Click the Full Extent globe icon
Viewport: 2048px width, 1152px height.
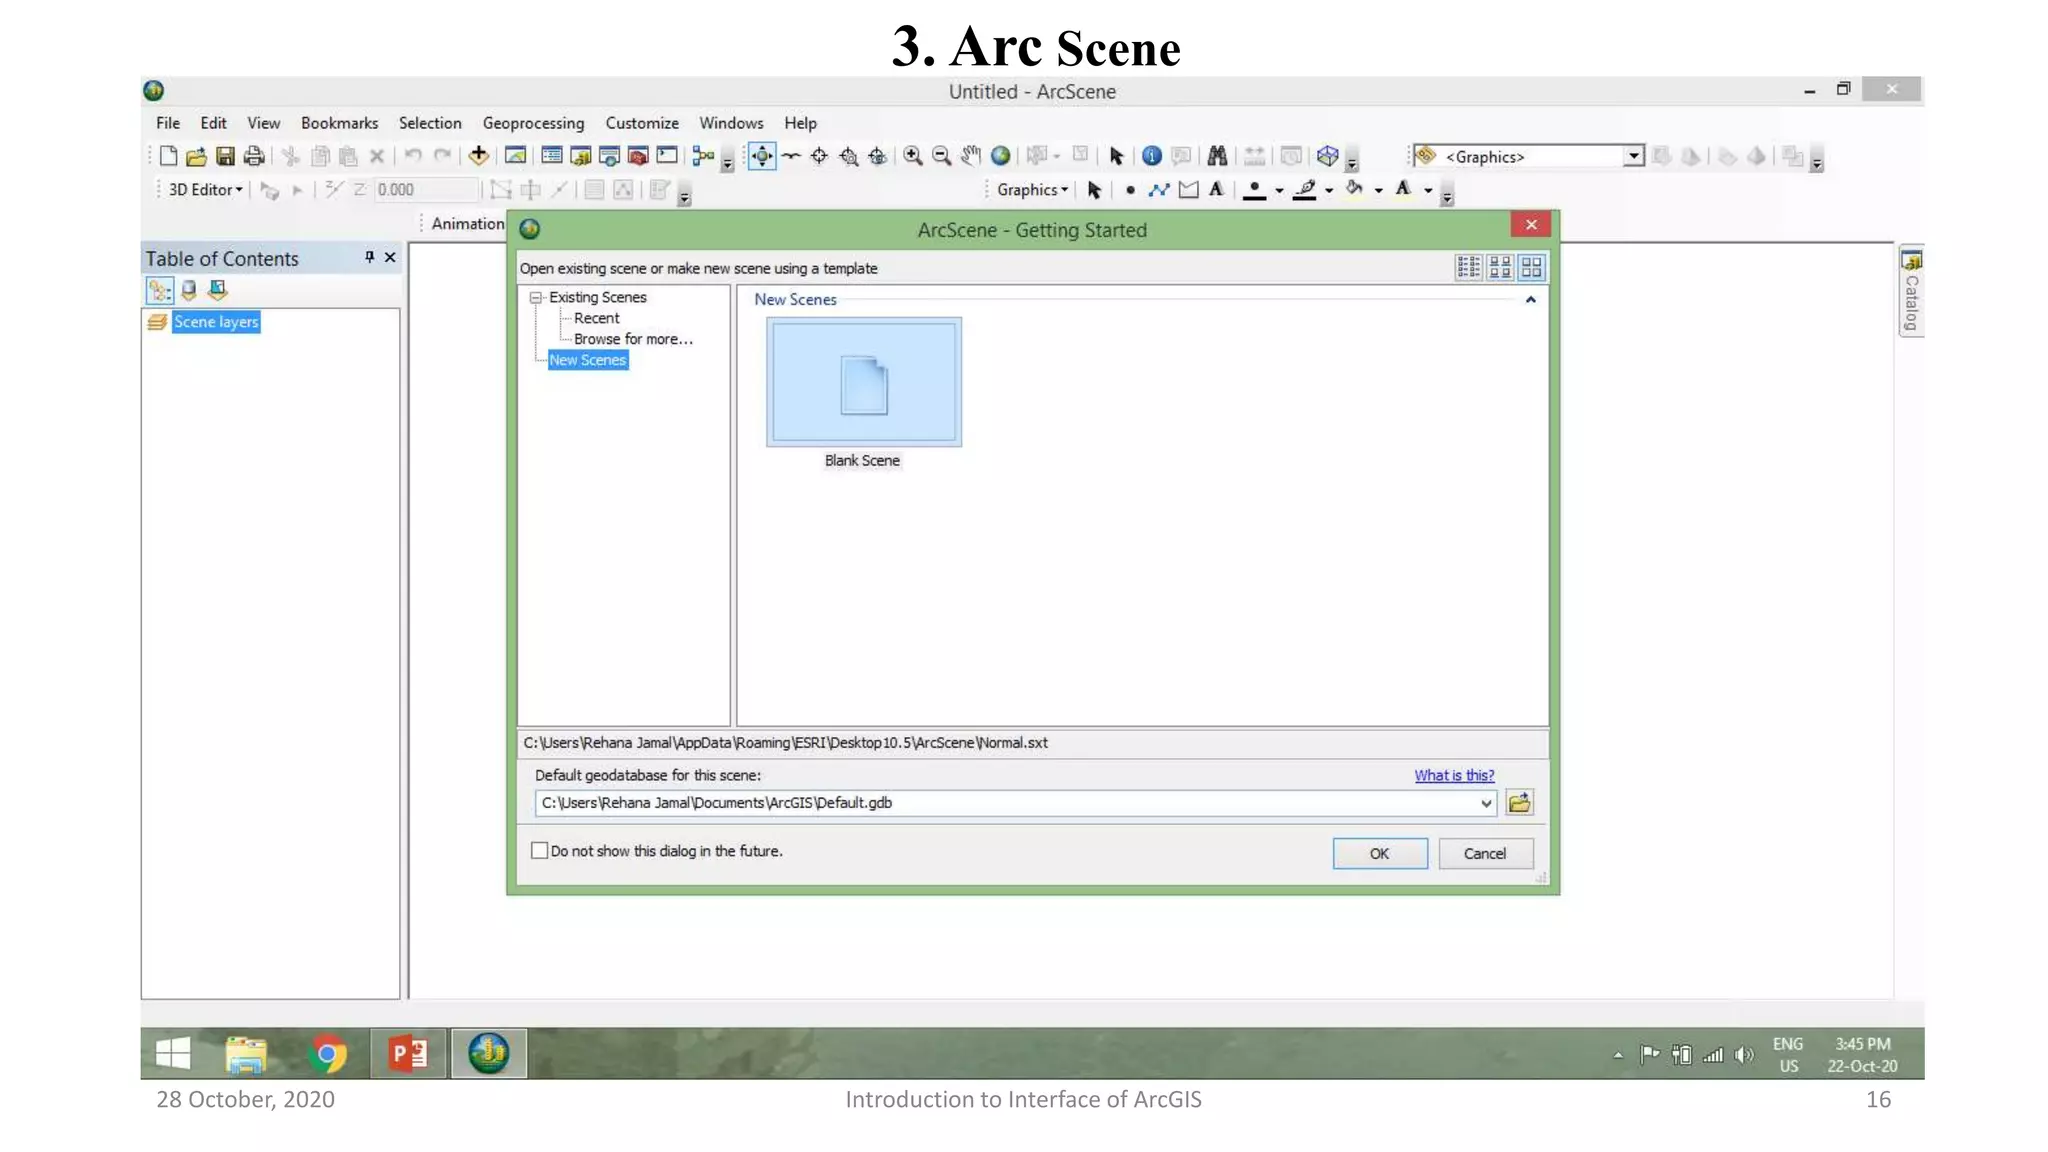[x=1000, y=156]
